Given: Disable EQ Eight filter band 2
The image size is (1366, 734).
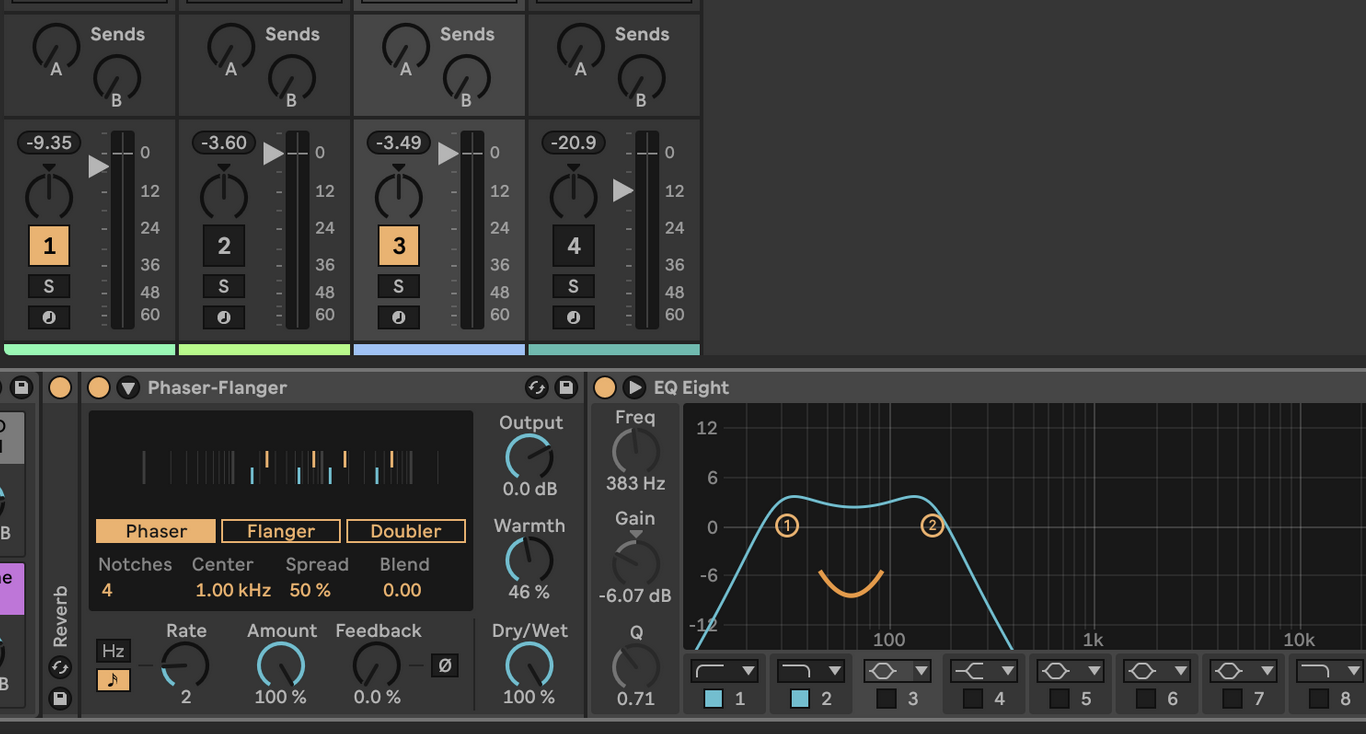Looking at the screenshot, I should click(799, 699).
